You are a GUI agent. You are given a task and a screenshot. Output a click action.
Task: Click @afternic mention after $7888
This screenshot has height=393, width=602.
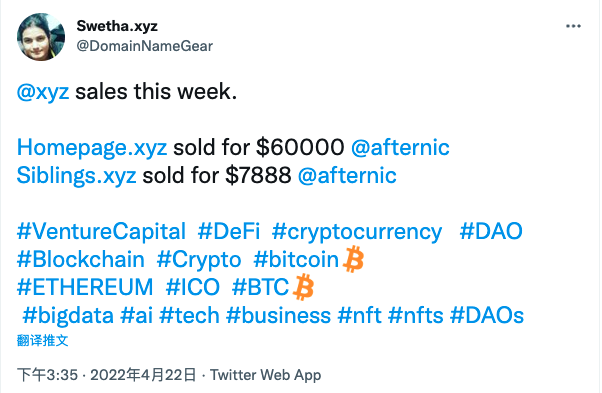pyautogui.click(x=347, y=176)
